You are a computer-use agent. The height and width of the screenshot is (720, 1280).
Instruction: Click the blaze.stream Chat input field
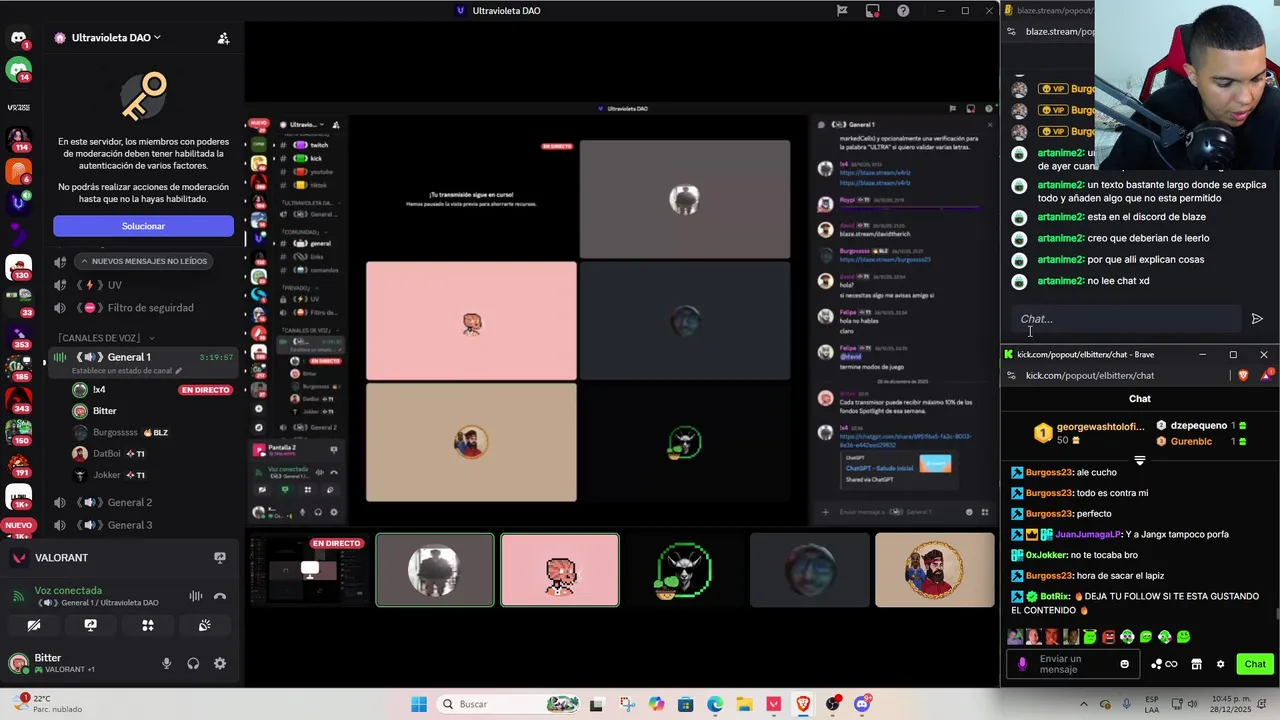coord(1125,319)
